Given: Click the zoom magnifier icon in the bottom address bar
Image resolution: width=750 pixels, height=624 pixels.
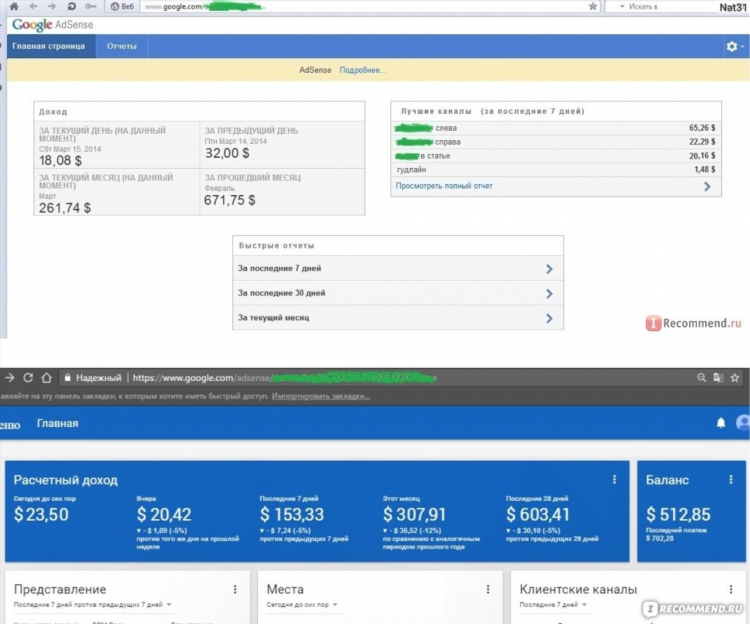Looking at the screenshot, I should pos(701,378).
